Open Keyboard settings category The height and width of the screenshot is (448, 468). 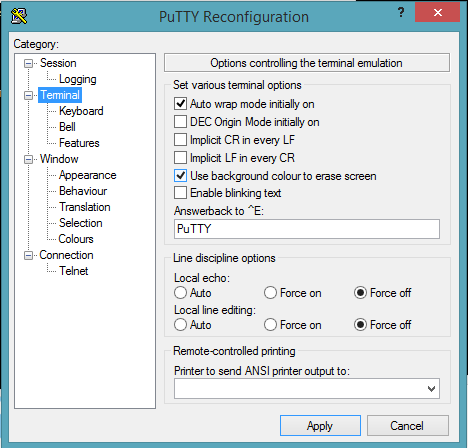coord(81,111)
